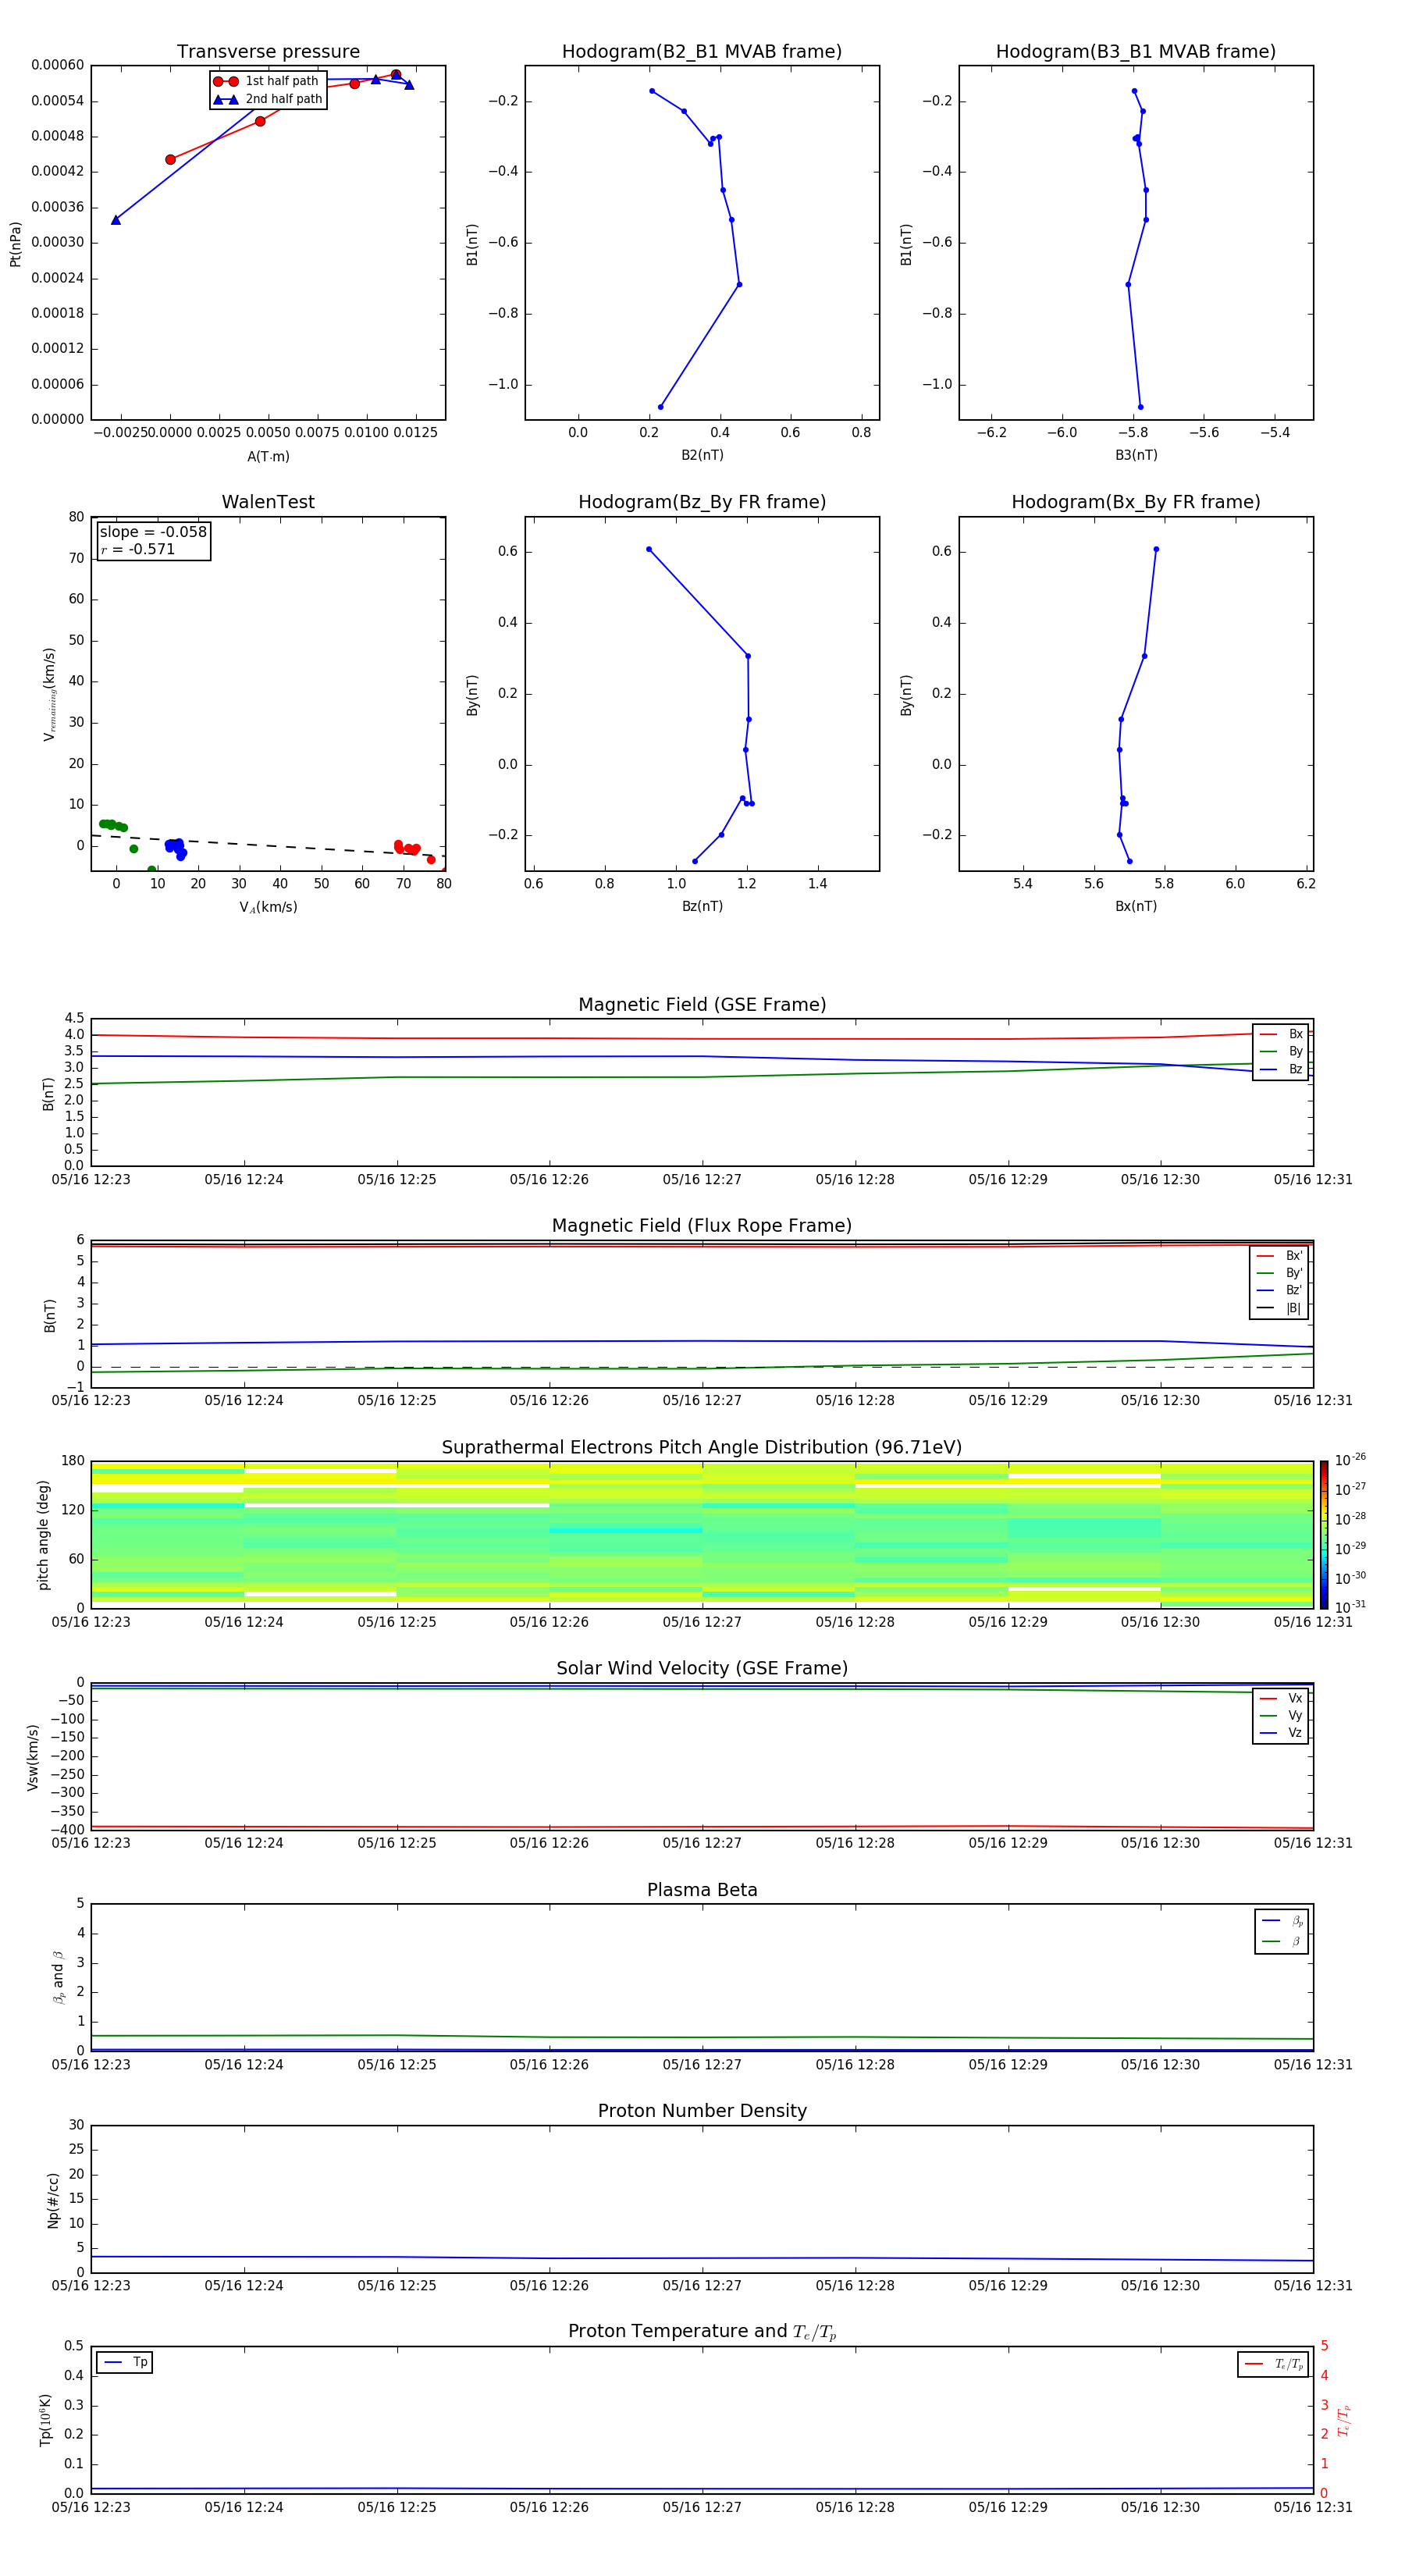Select the Vx entry in the velocity legend
The width and height of the screenshot is (1405, 2576).
click(1281, 1699)
